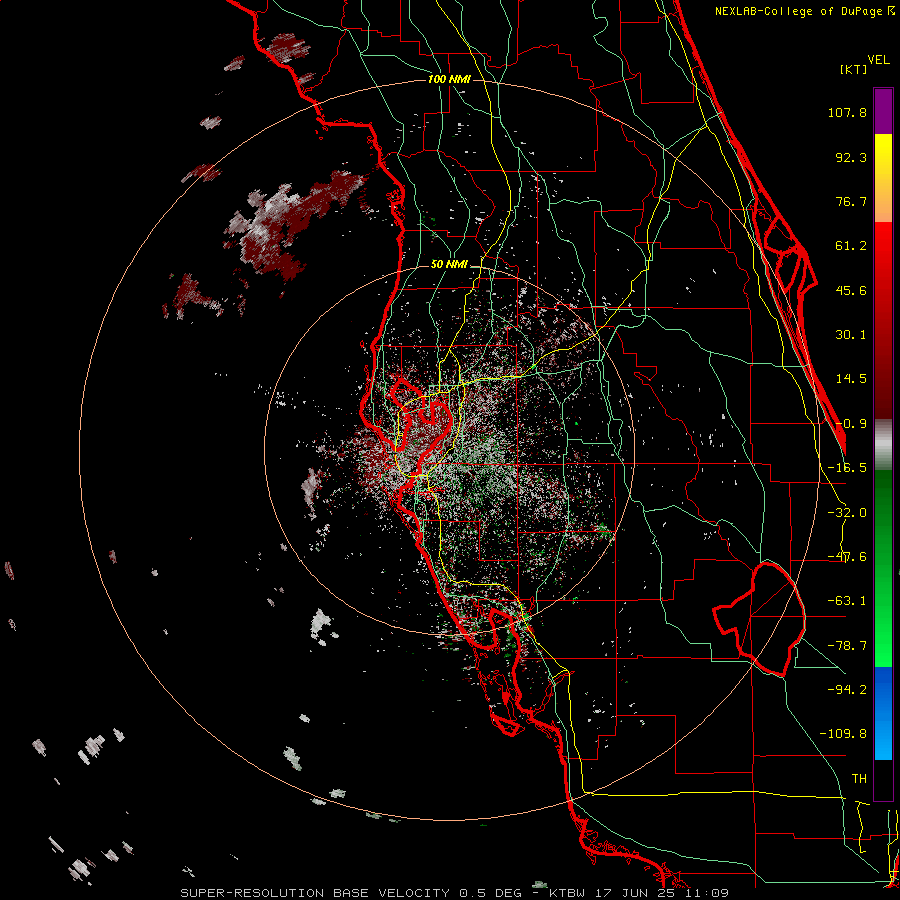Click the 45.6 legend value
The width and height of the screenshot is (900, 900).
pos(851,290)
